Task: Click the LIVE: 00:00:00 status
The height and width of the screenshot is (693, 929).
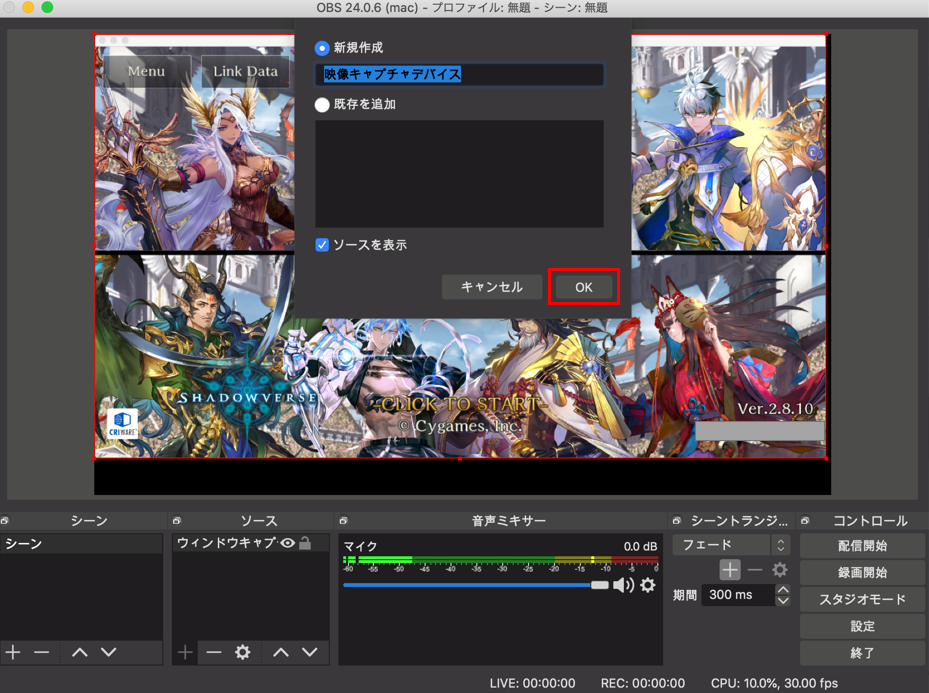Action: (532, 683)
